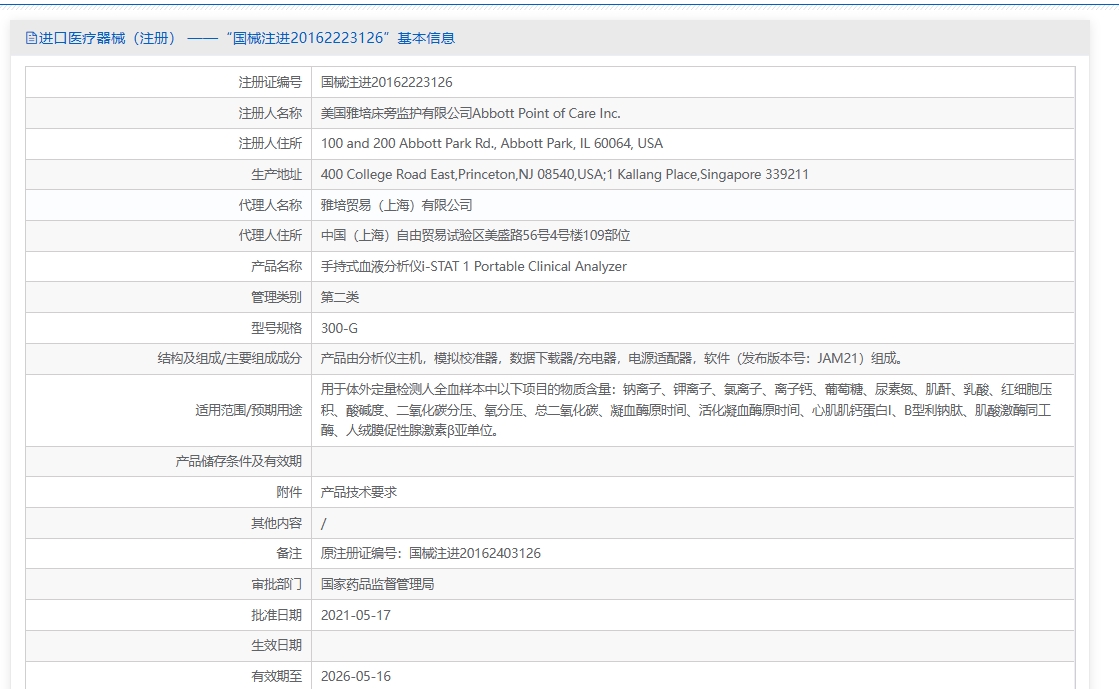Viewport: 1119px width, 689px height.
Task: Click the 其他内容 label
Action: tap(276, 523)
